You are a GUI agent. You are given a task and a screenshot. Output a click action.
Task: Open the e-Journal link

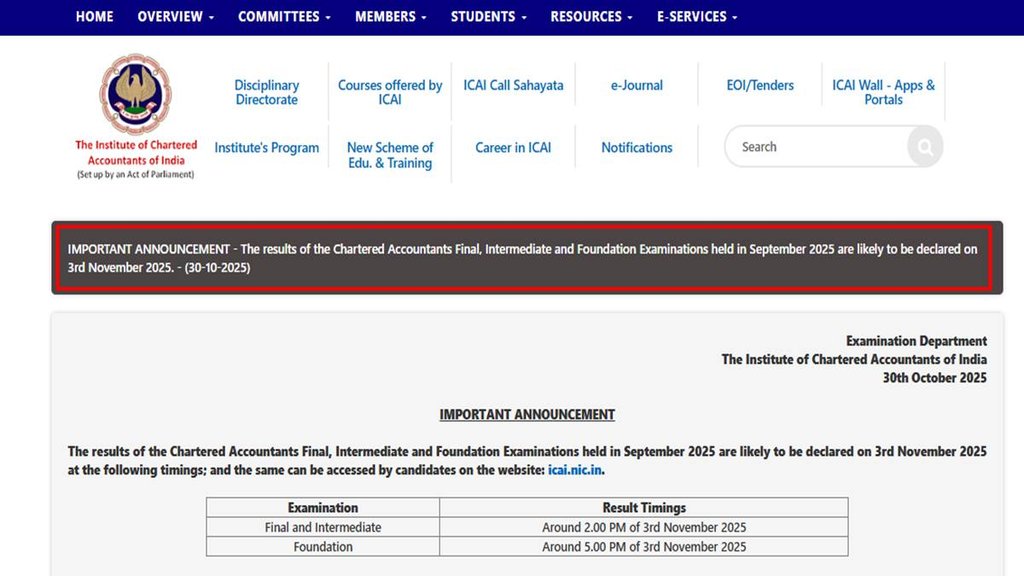pyautogui.click(x=636, y=85)
